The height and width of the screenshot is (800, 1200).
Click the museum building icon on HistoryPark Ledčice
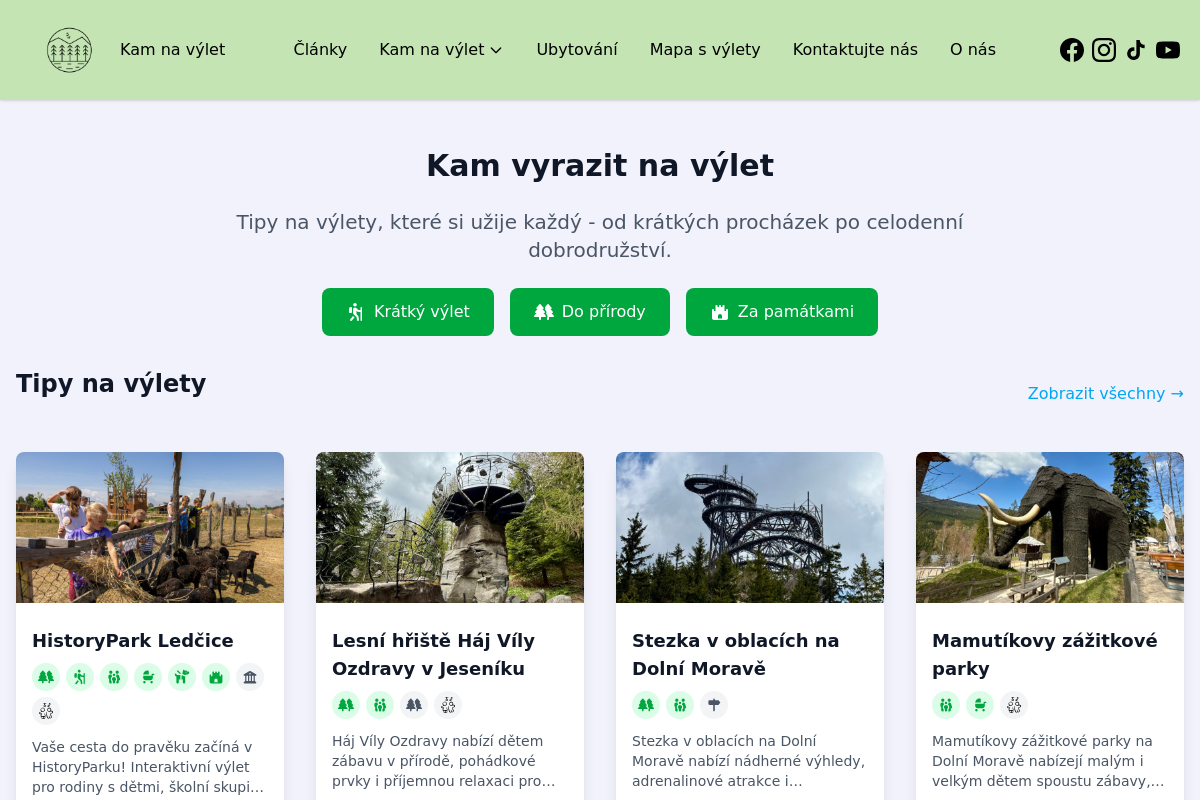tap(250, 677)
